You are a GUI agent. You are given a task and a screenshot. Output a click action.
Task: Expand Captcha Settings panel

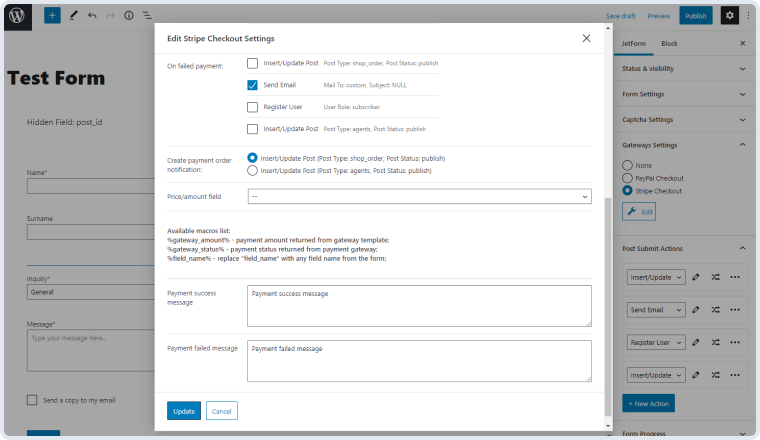(x=684, y=120)
